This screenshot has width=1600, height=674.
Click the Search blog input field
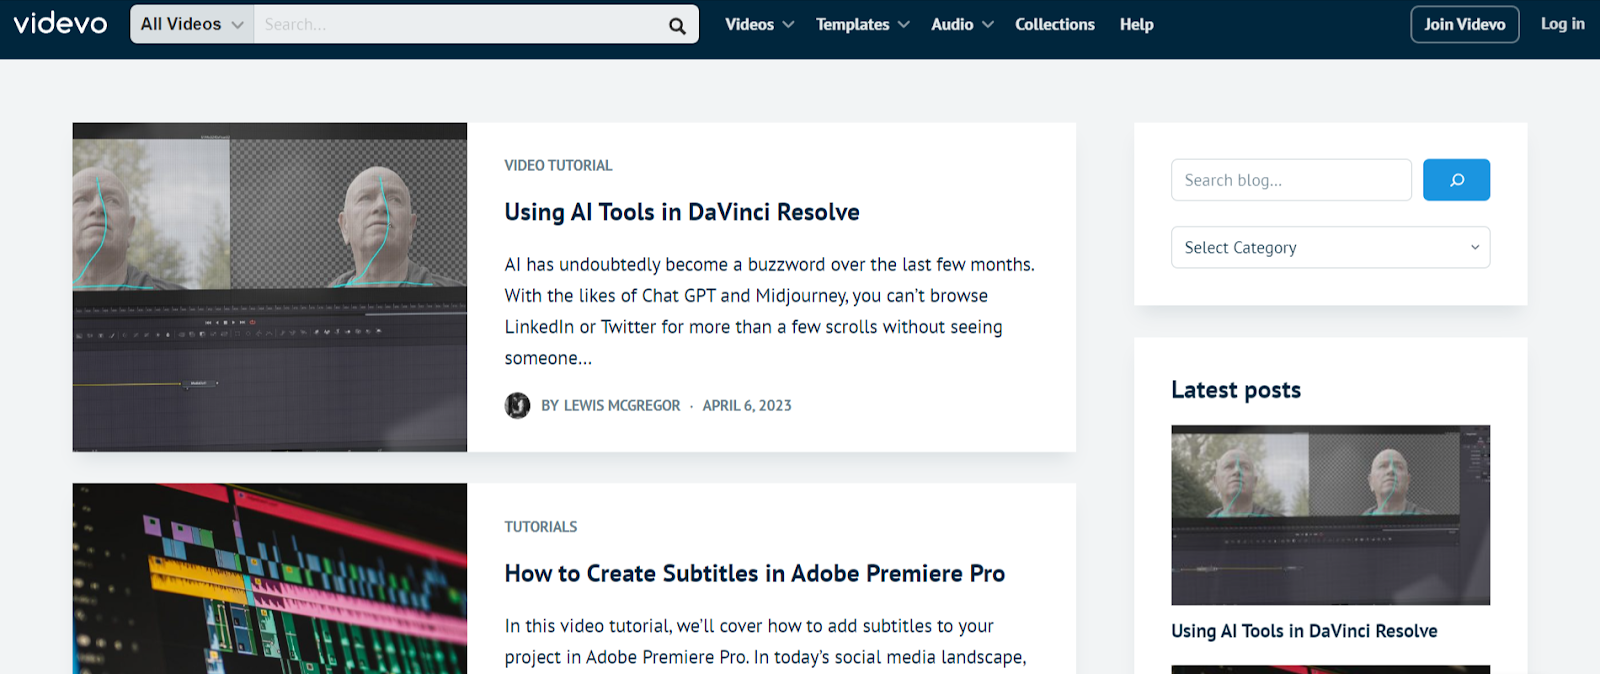[1291, 180]
